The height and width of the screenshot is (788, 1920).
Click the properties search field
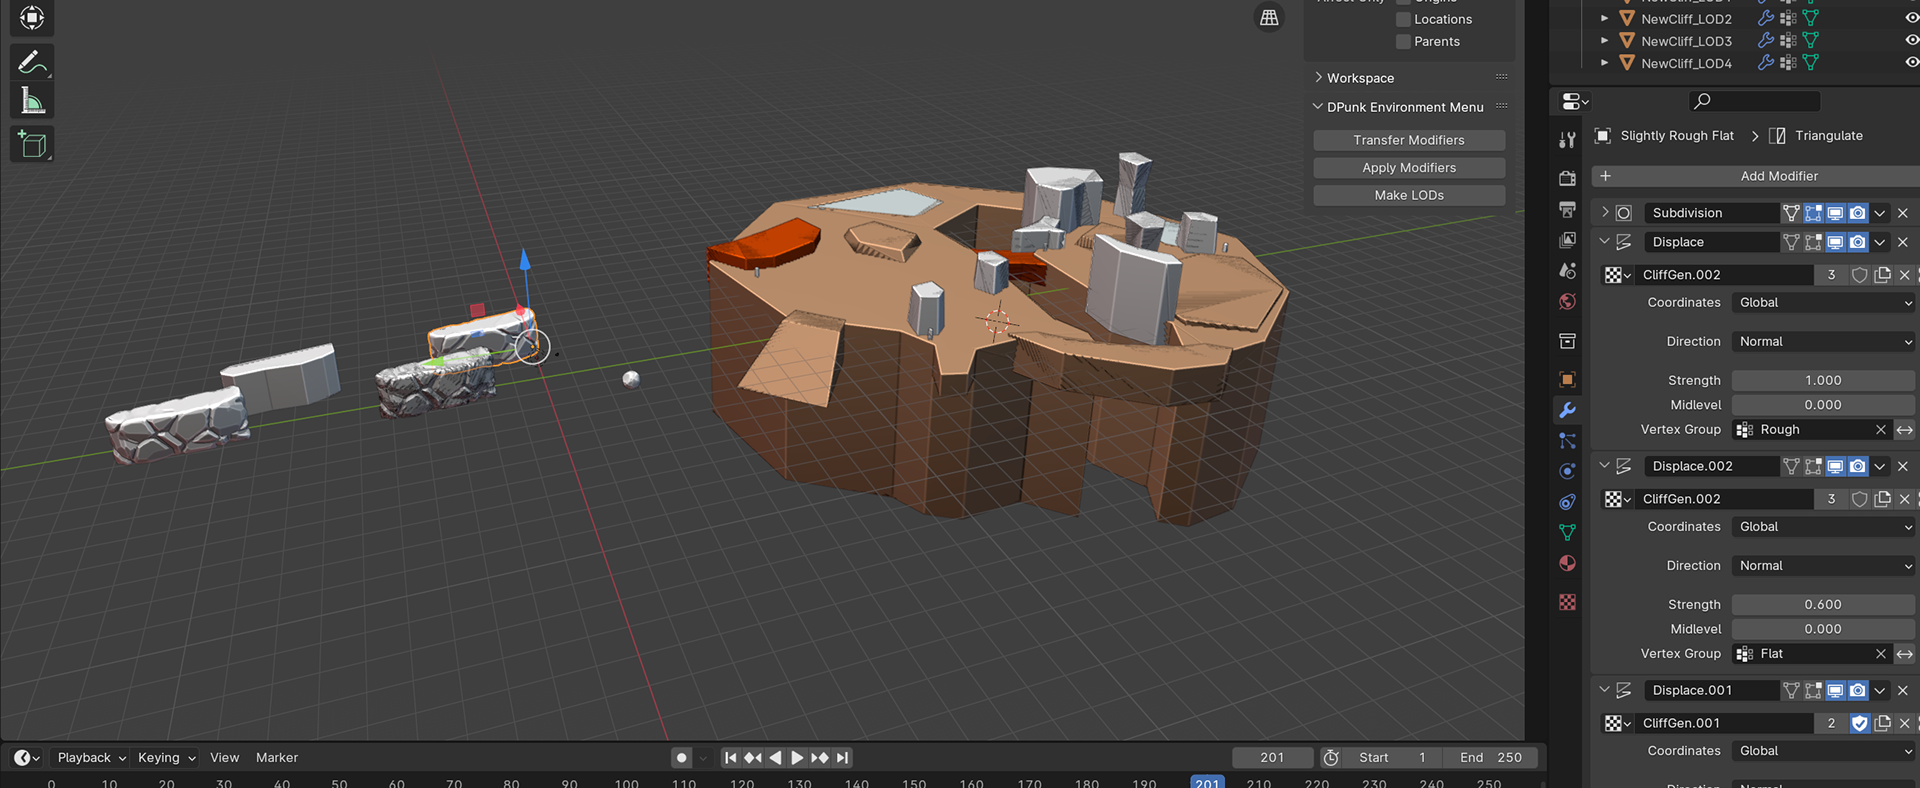coord(1755,101)
